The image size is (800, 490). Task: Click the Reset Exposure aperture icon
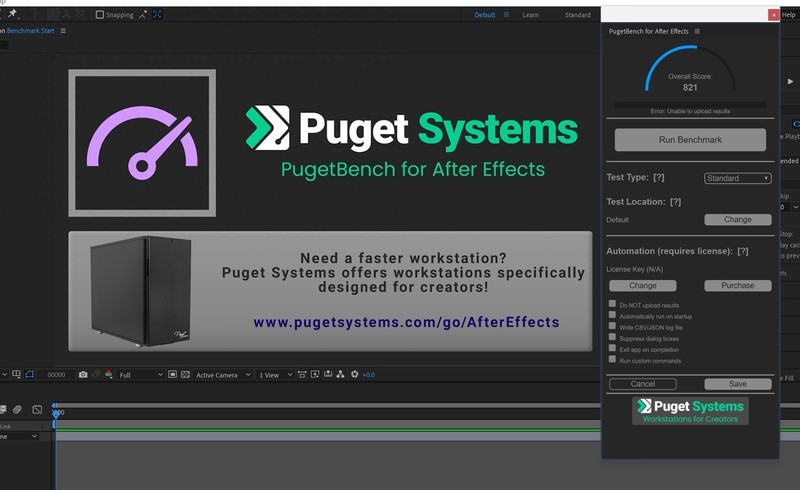click(x=355, y=375)
